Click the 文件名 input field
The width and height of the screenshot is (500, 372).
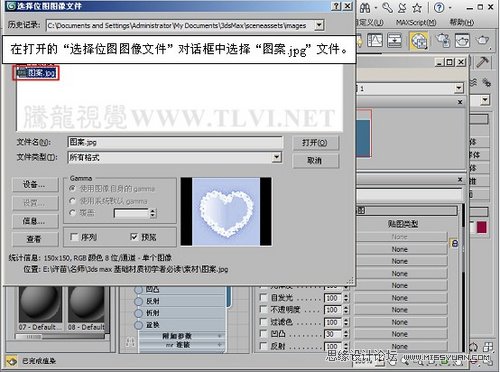coord(175,142)
